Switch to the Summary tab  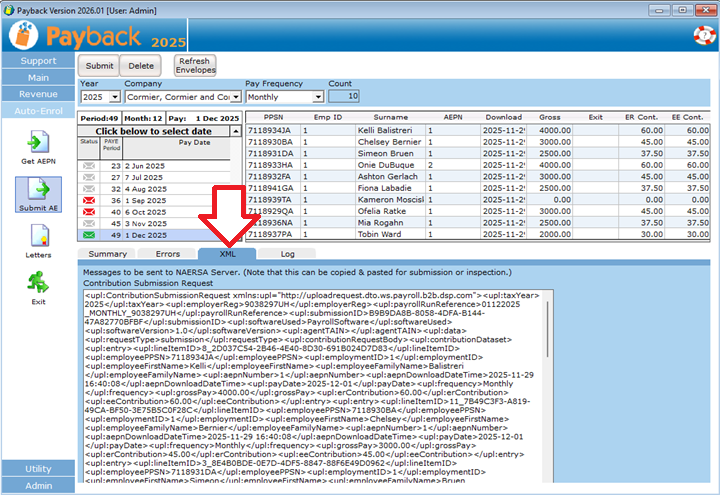[108, 254]
